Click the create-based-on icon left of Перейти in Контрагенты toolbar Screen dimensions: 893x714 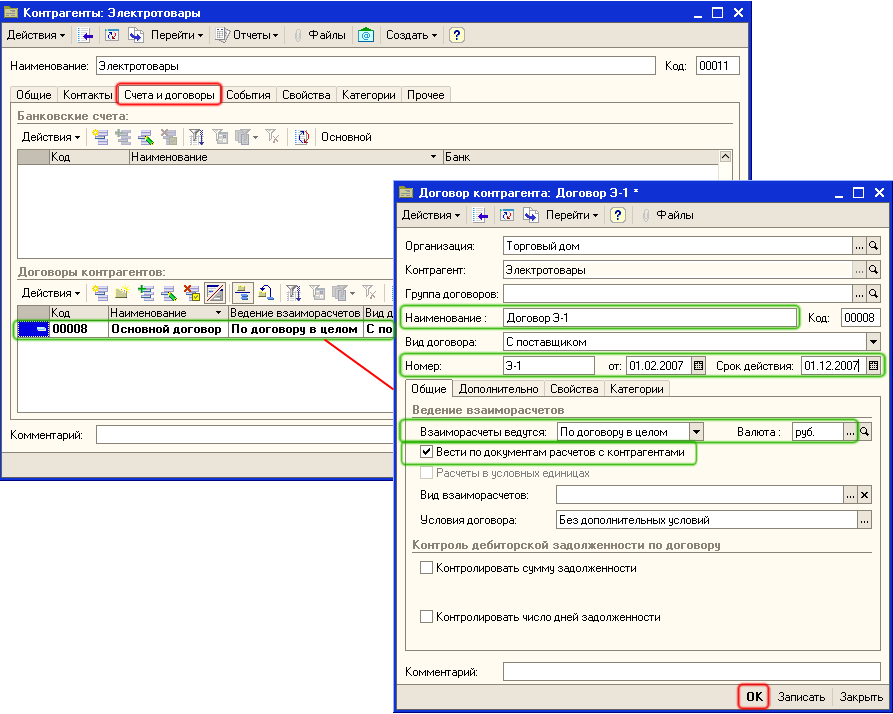tap(136, 35)
